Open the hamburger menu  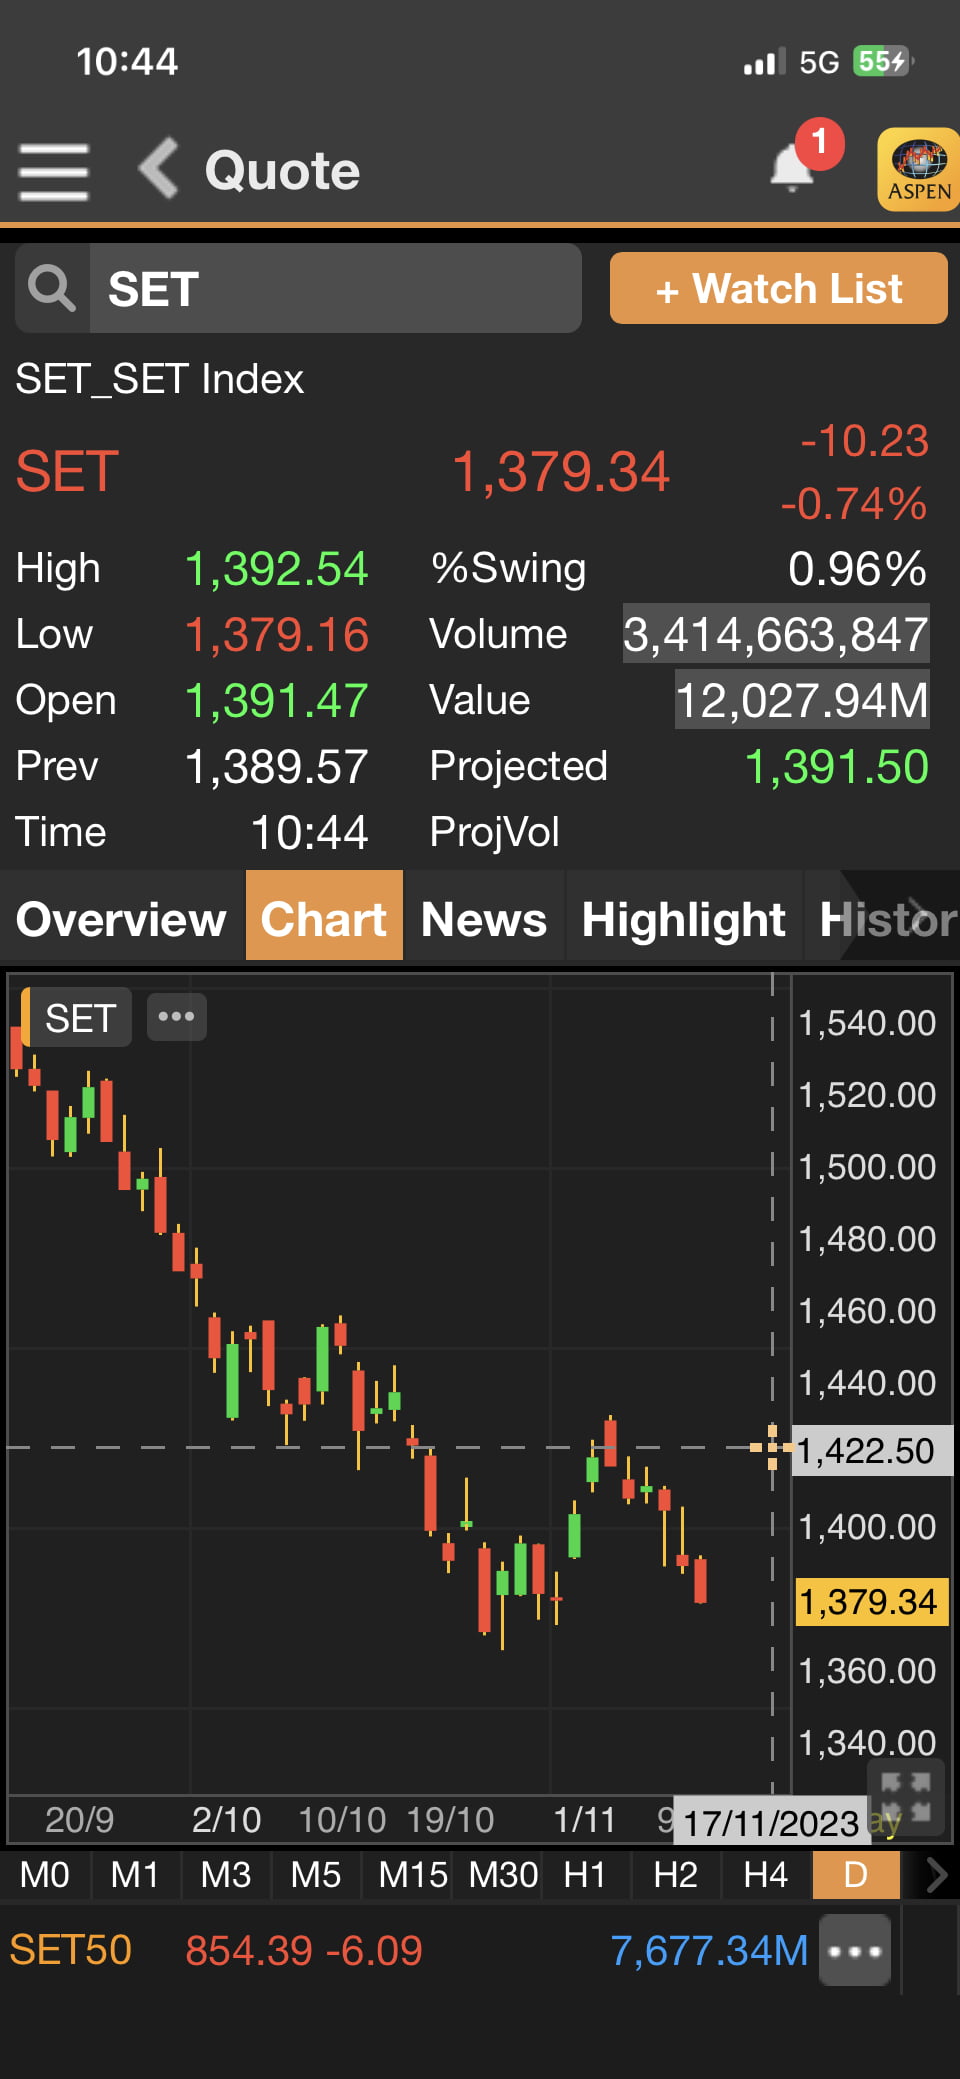[x=54, y=171]
